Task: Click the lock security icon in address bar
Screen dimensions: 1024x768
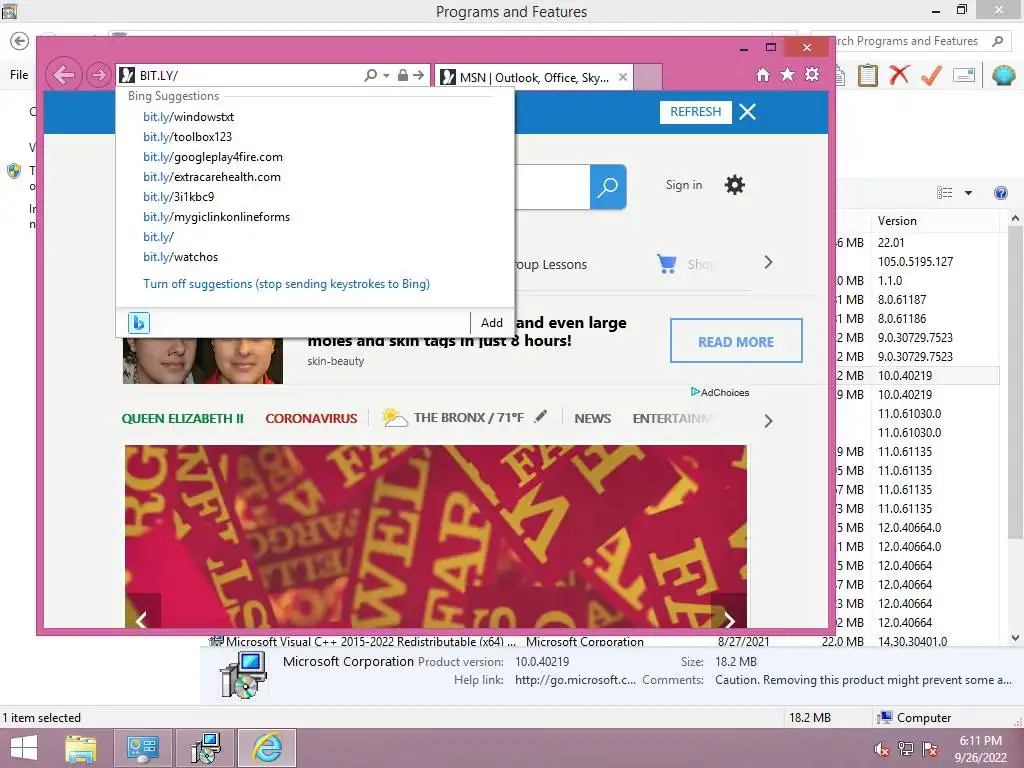Action: [x=403, y=76]
